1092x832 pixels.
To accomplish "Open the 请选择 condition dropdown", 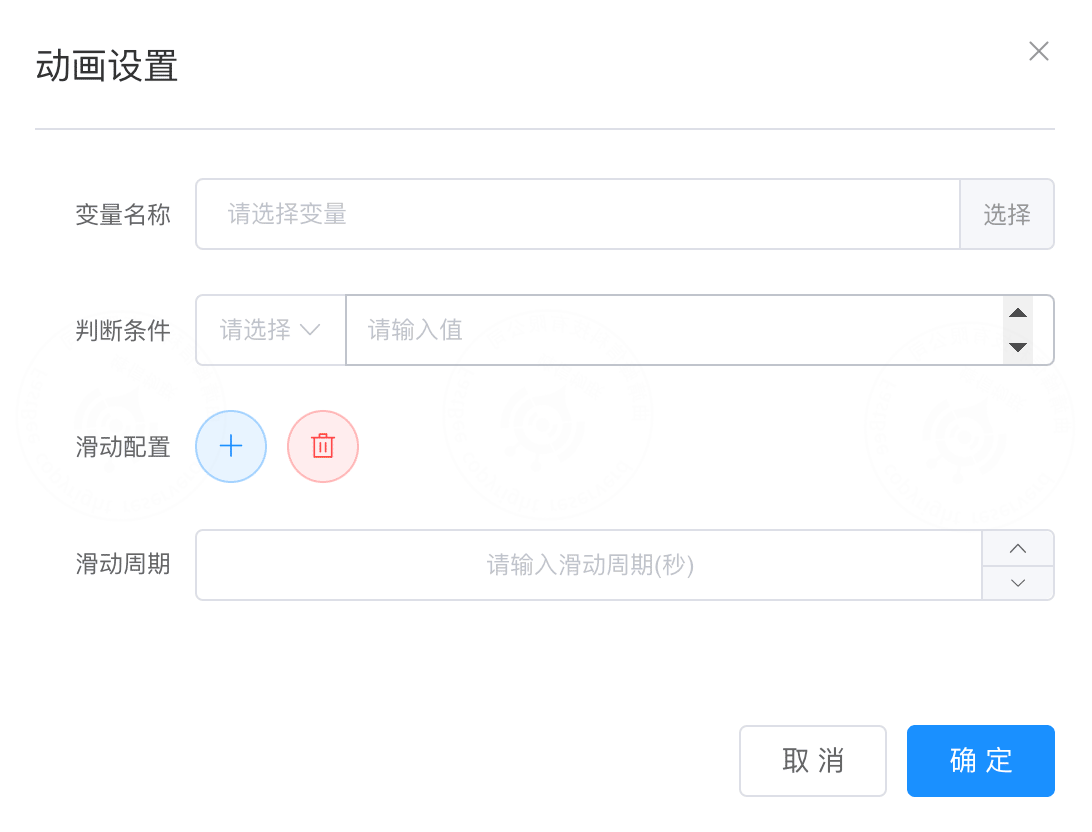I will (x=271, y=330).
